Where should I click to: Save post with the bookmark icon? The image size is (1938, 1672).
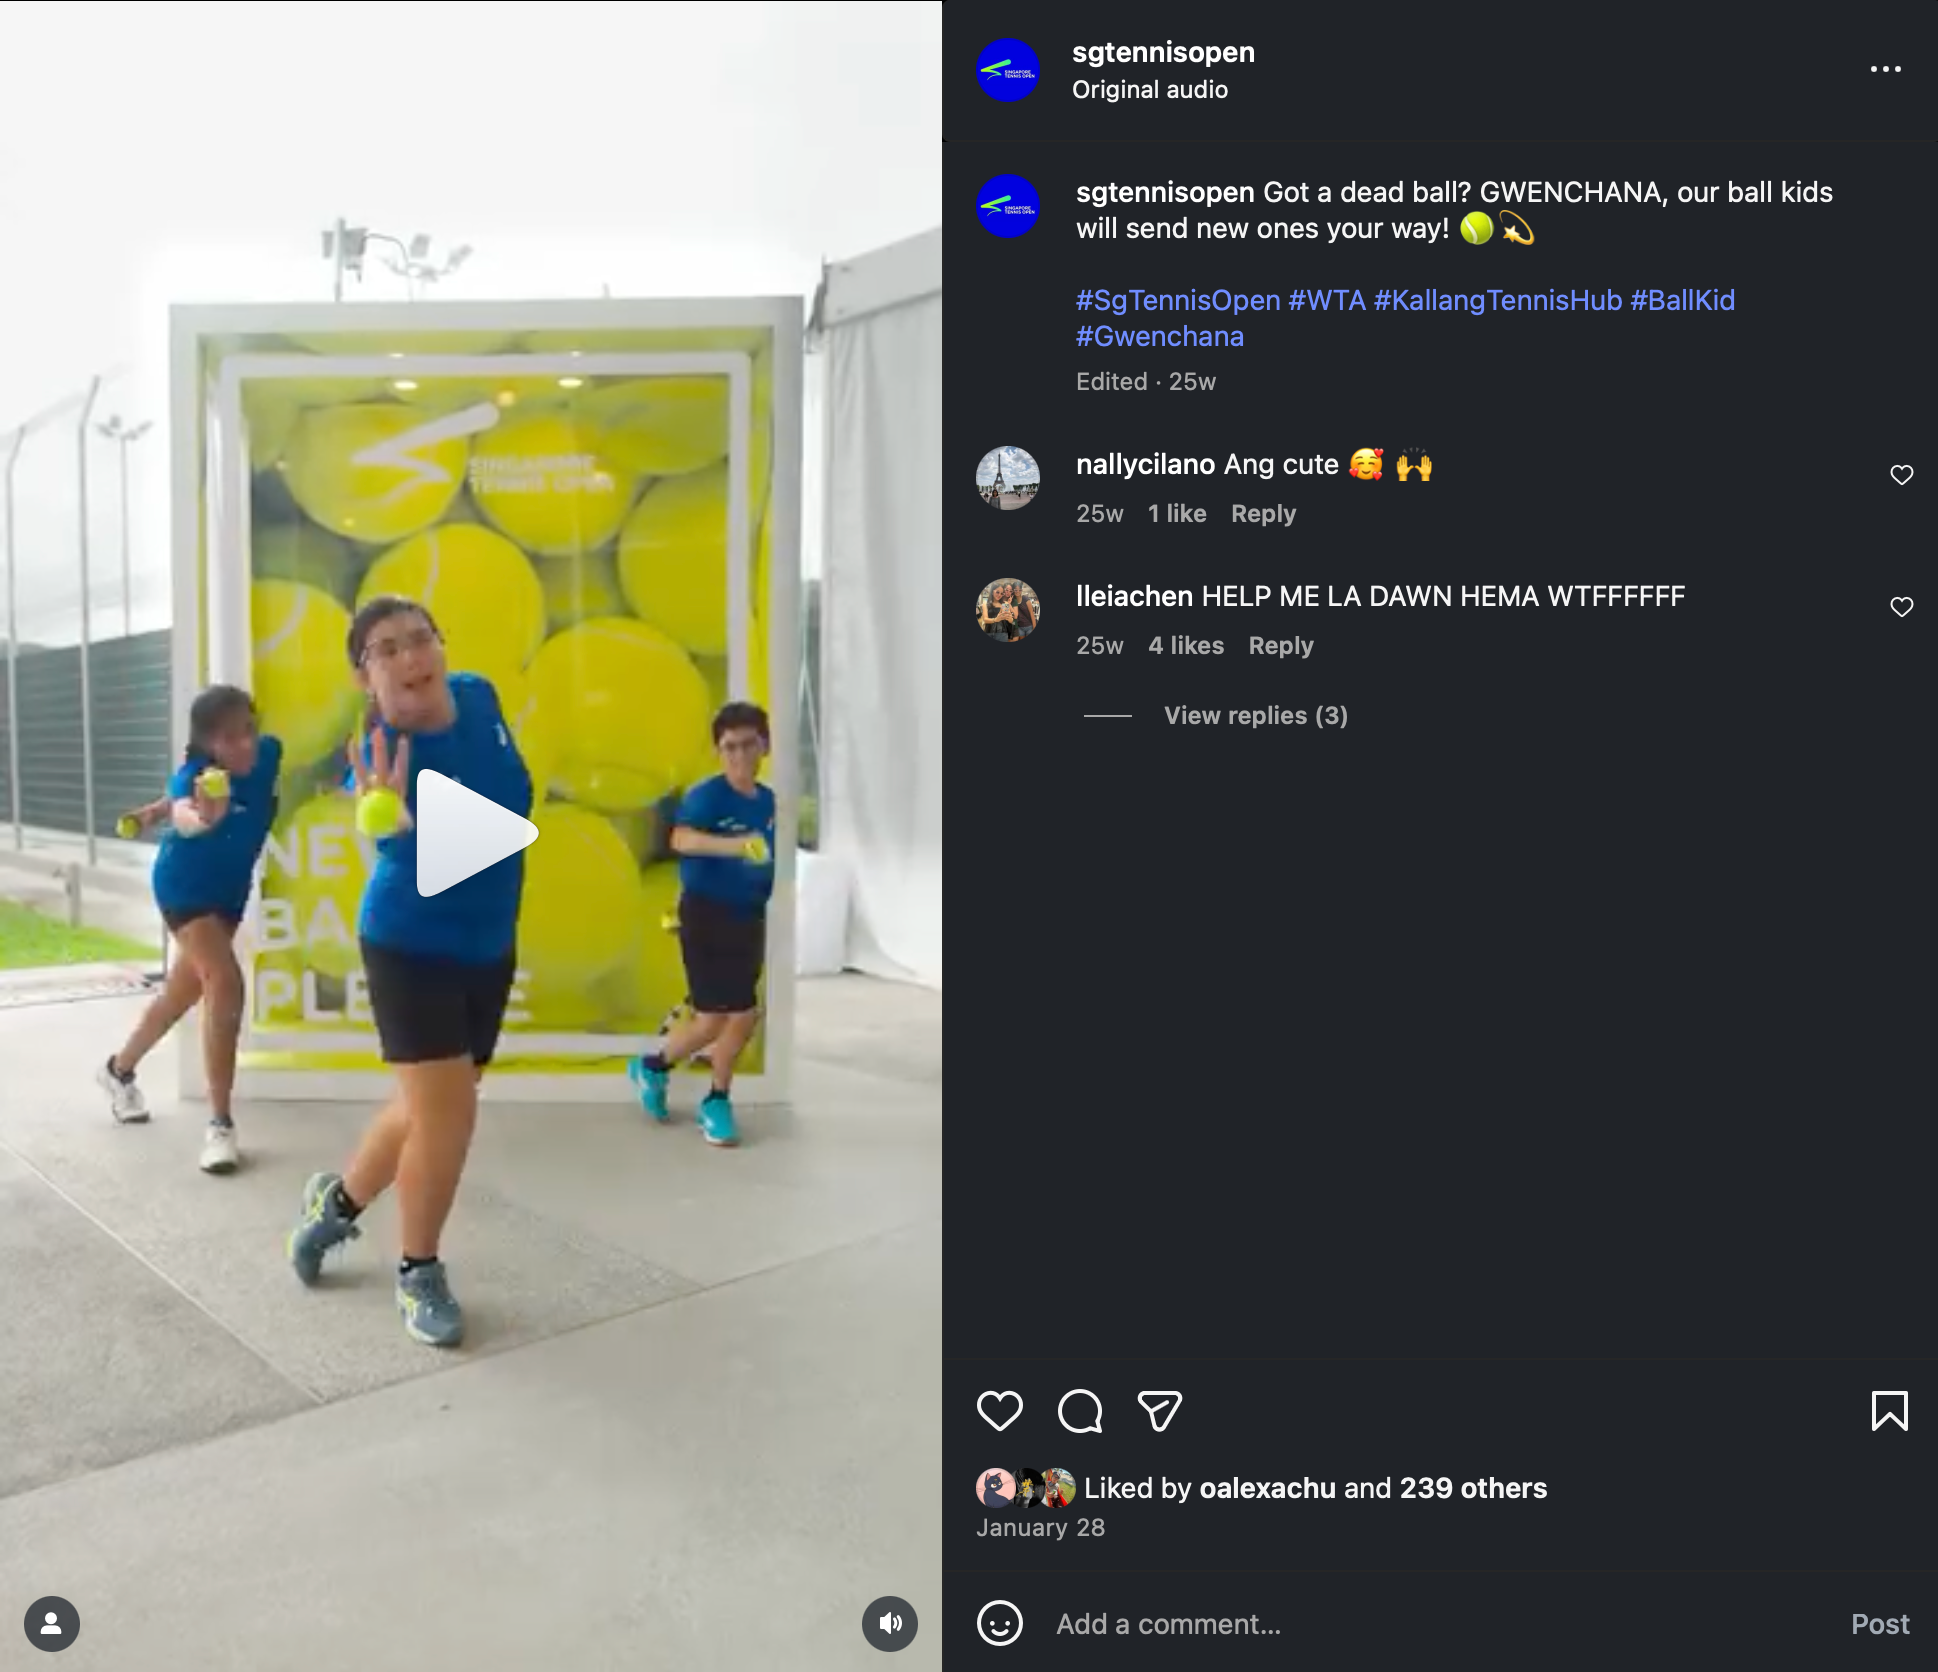[x=1889, y=1411]
